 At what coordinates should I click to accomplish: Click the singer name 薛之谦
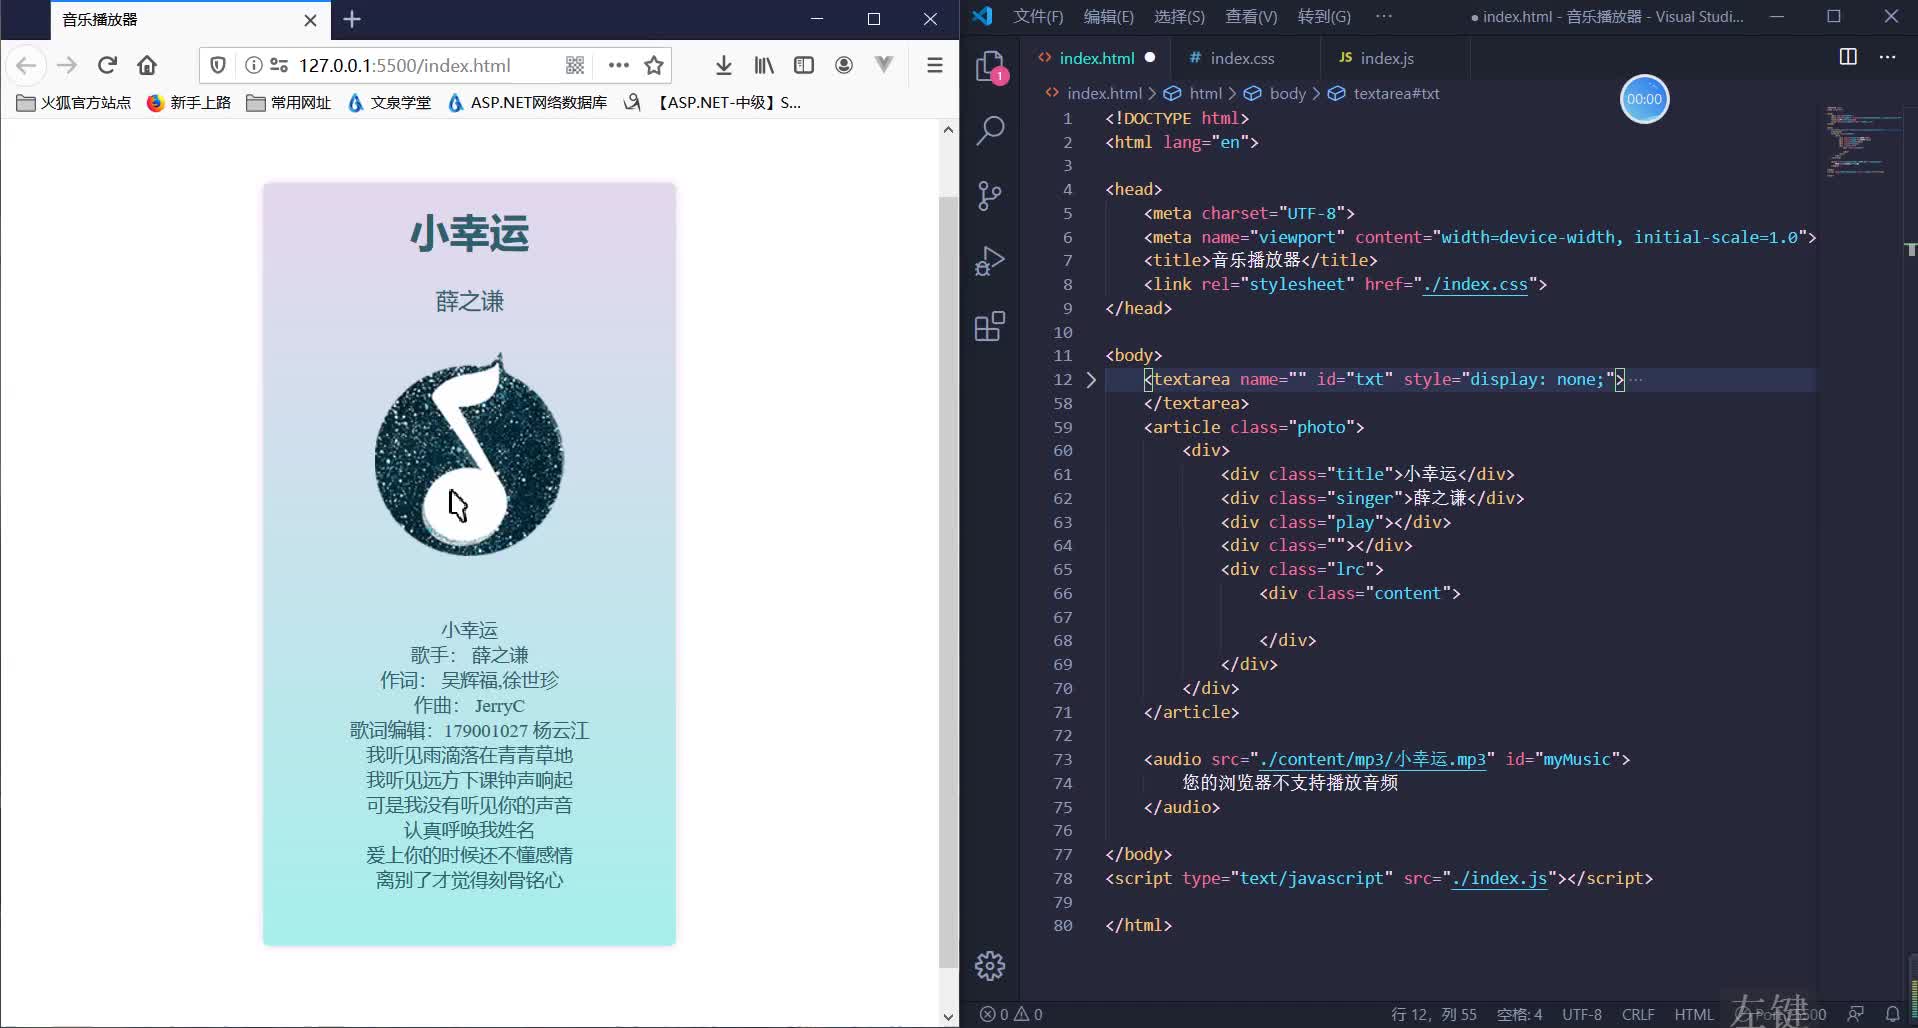(469, 301)
